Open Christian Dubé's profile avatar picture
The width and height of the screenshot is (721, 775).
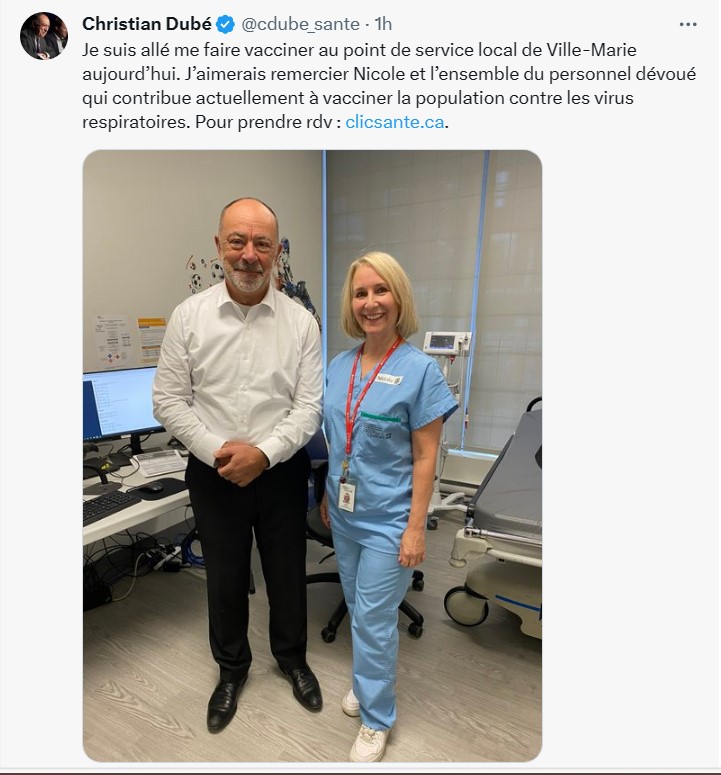[x=43, y=36]
